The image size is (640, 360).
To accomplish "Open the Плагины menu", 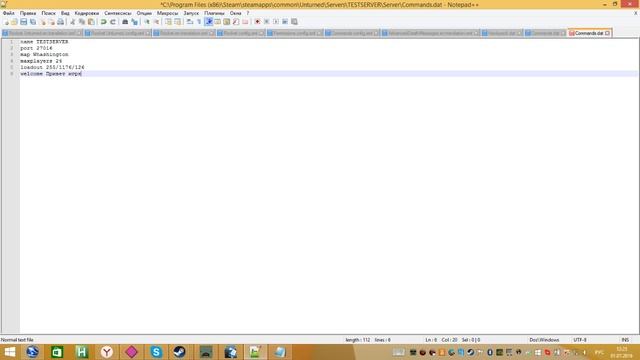I will point(214,13).
